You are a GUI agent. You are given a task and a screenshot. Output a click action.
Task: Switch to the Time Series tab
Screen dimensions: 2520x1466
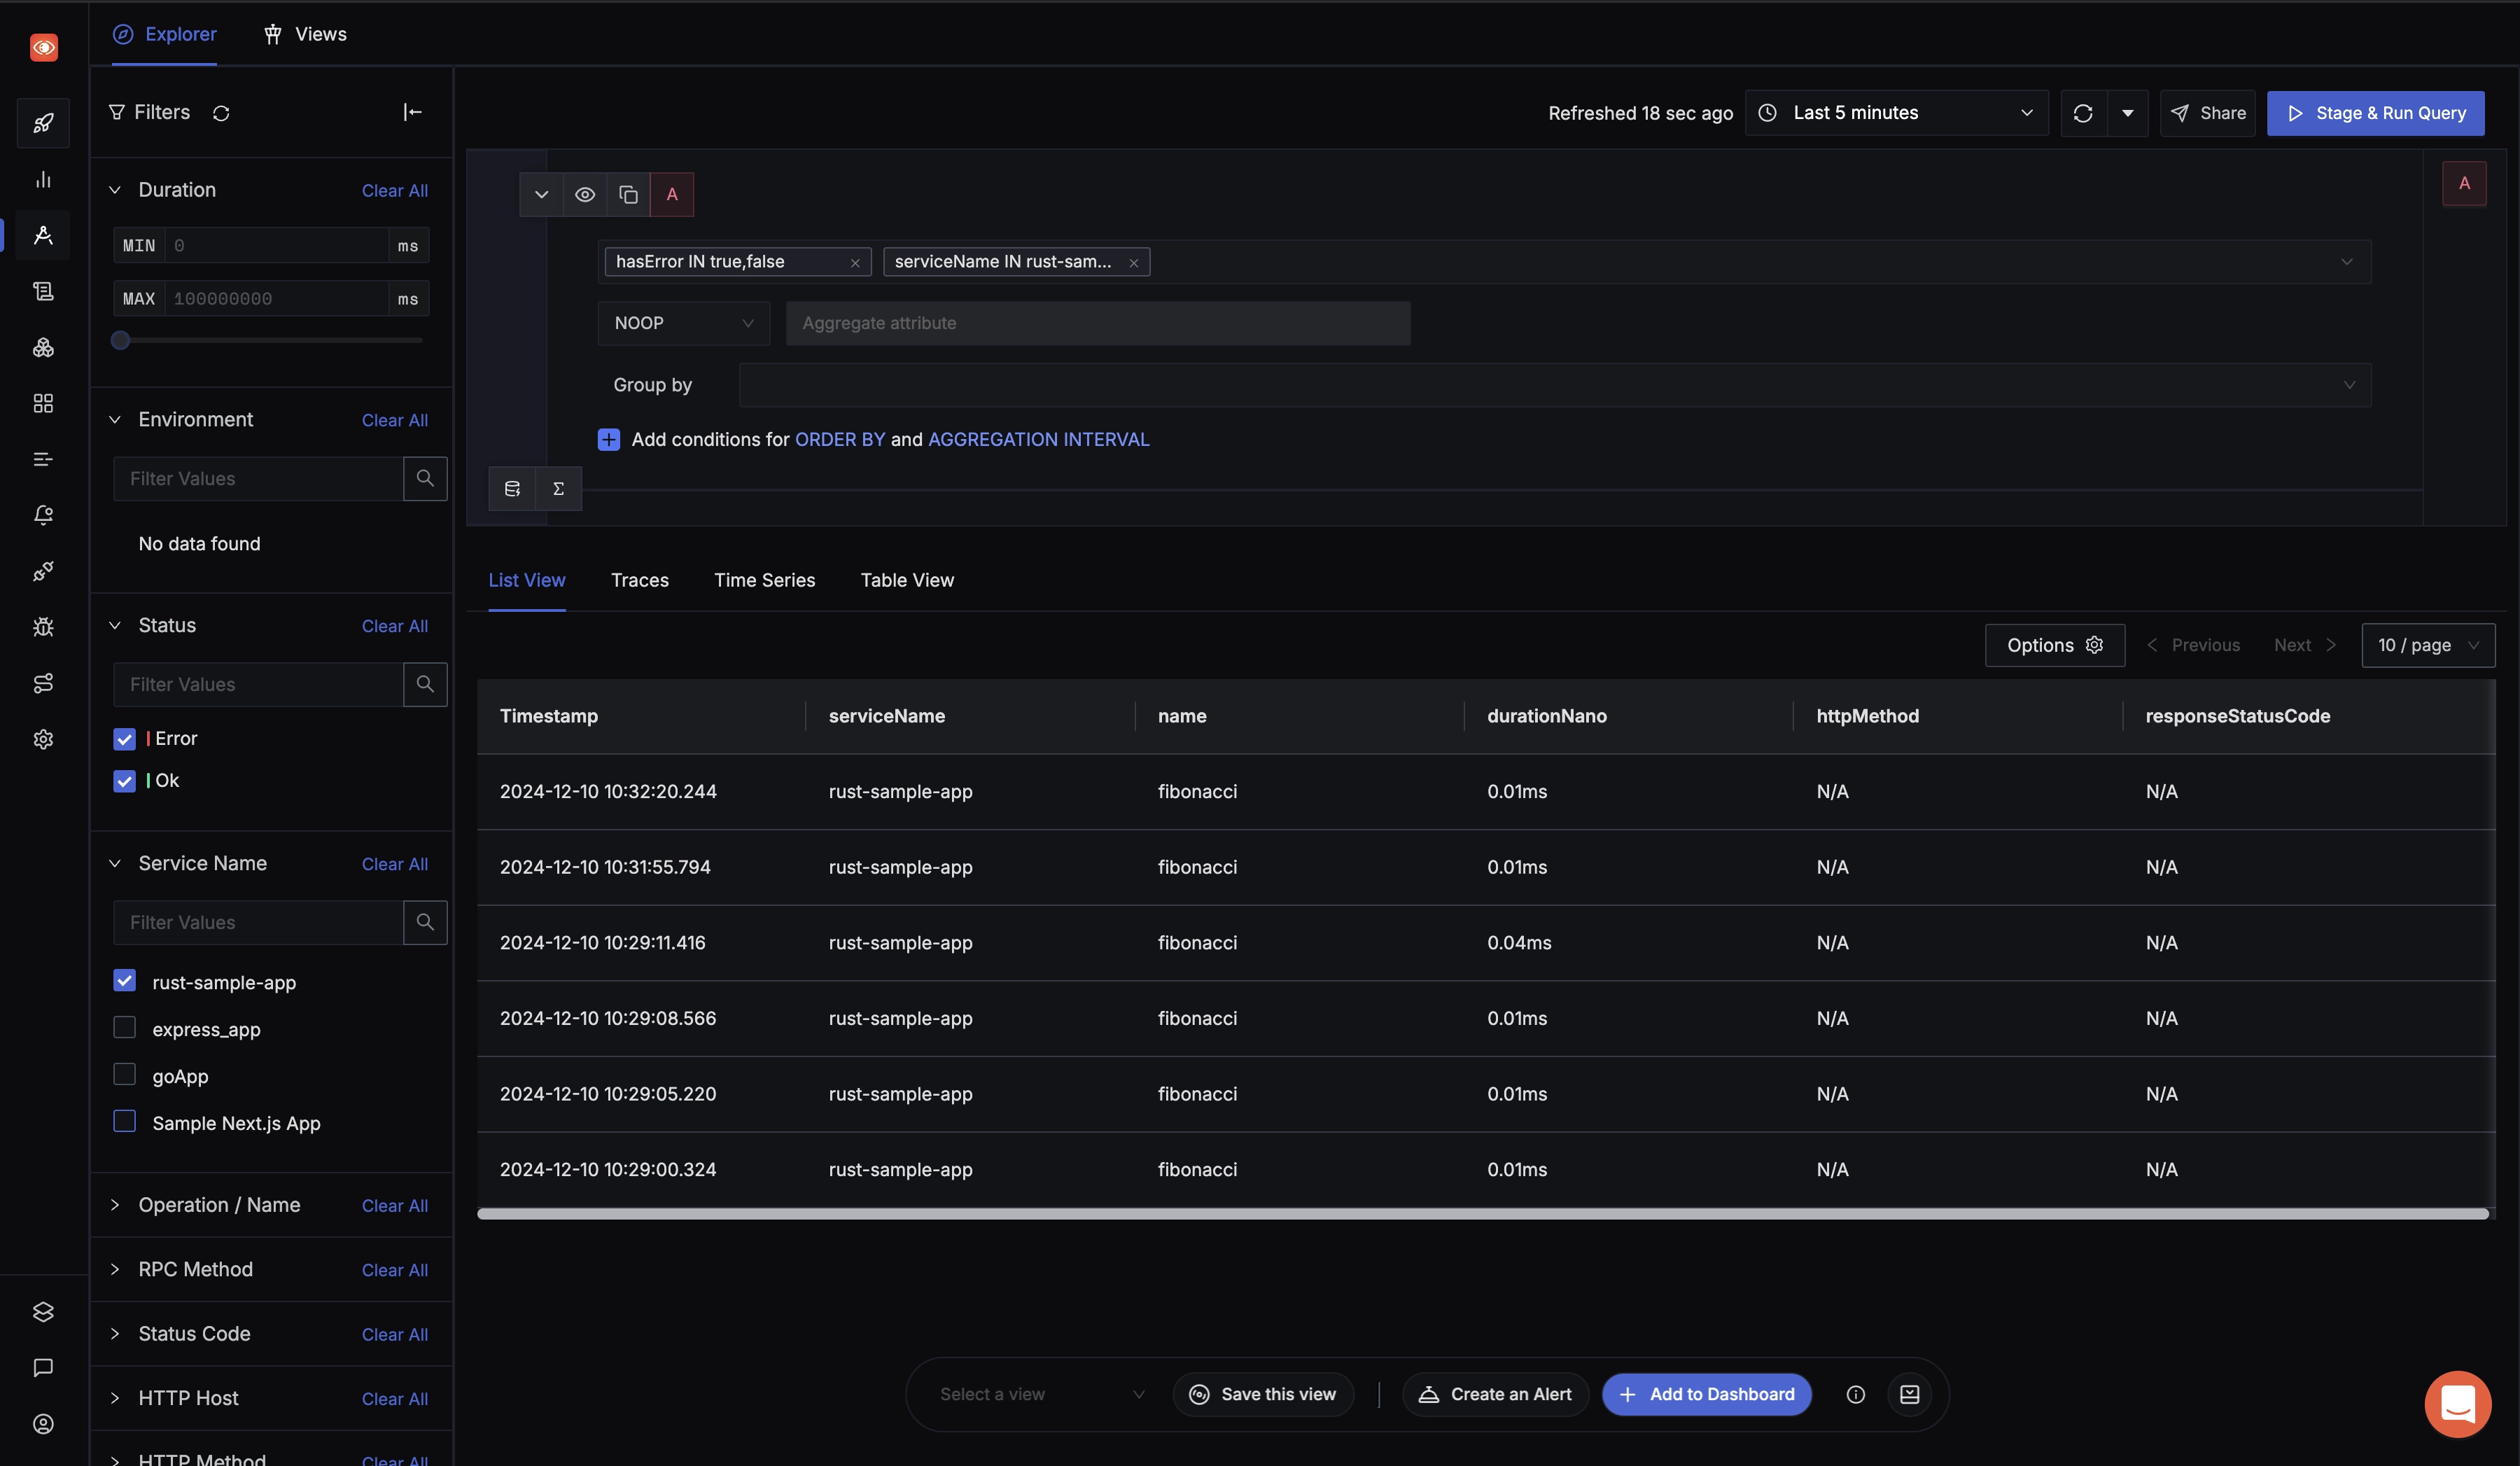click(x=764, y=581)
